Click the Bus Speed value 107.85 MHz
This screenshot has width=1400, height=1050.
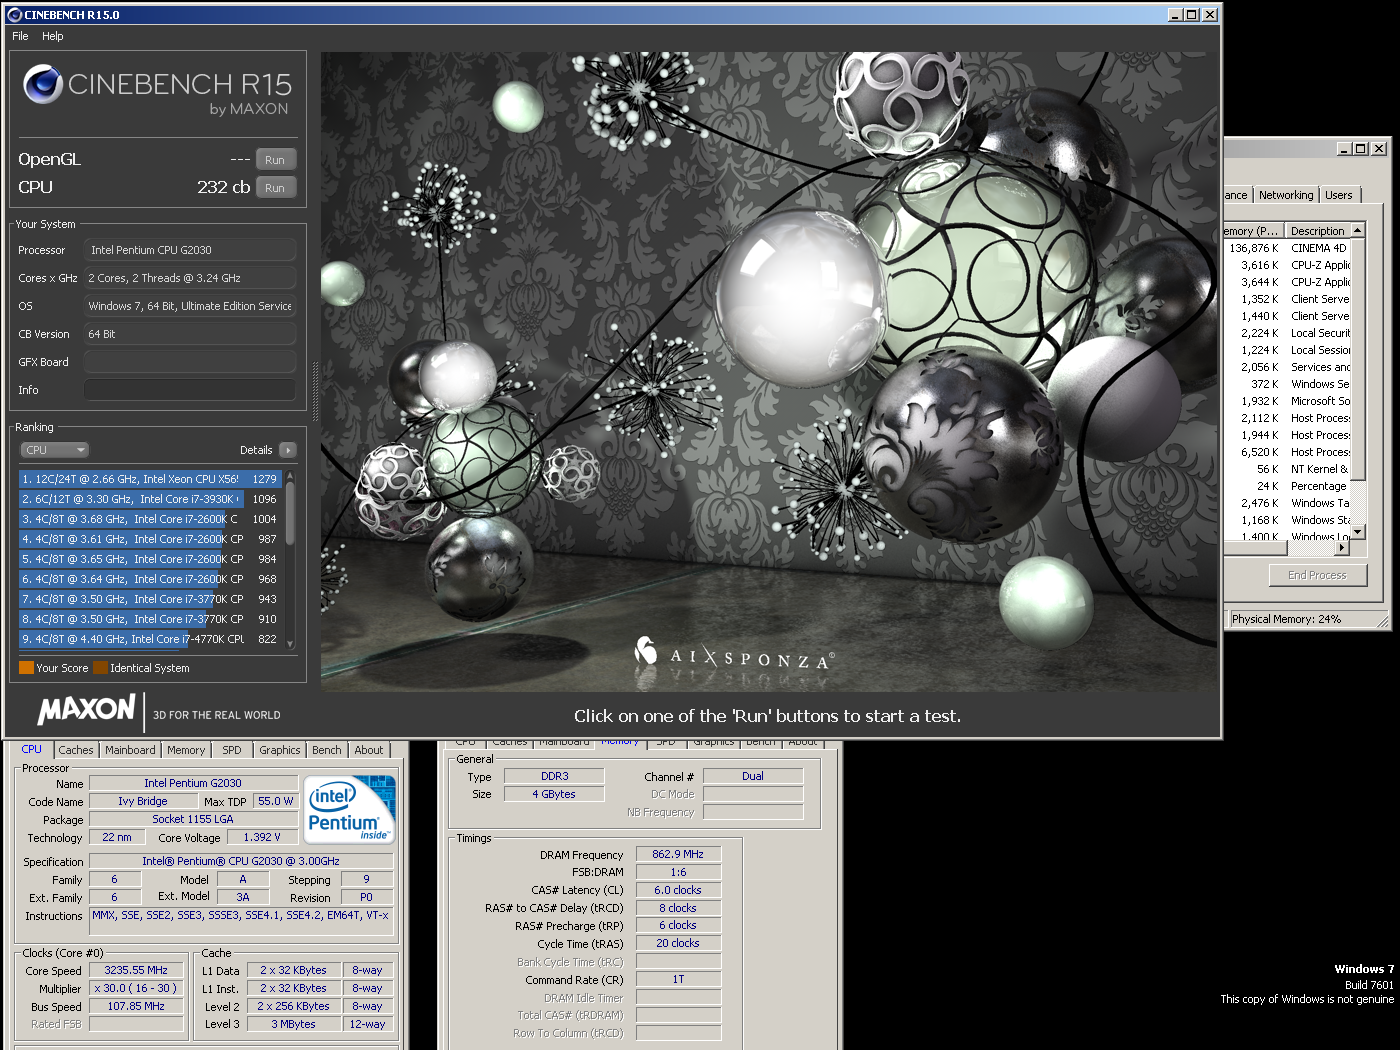click(x=136, y=1006)
